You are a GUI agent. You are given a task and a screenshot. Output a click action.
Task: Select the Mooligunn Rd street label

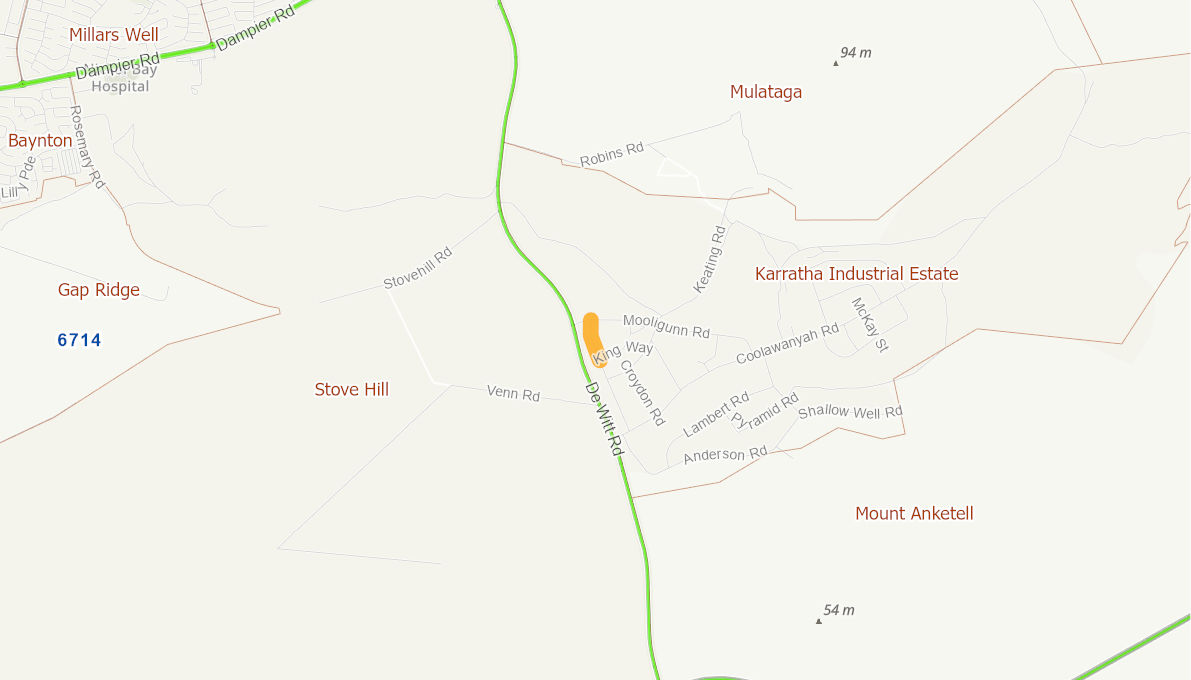[666, 326]
